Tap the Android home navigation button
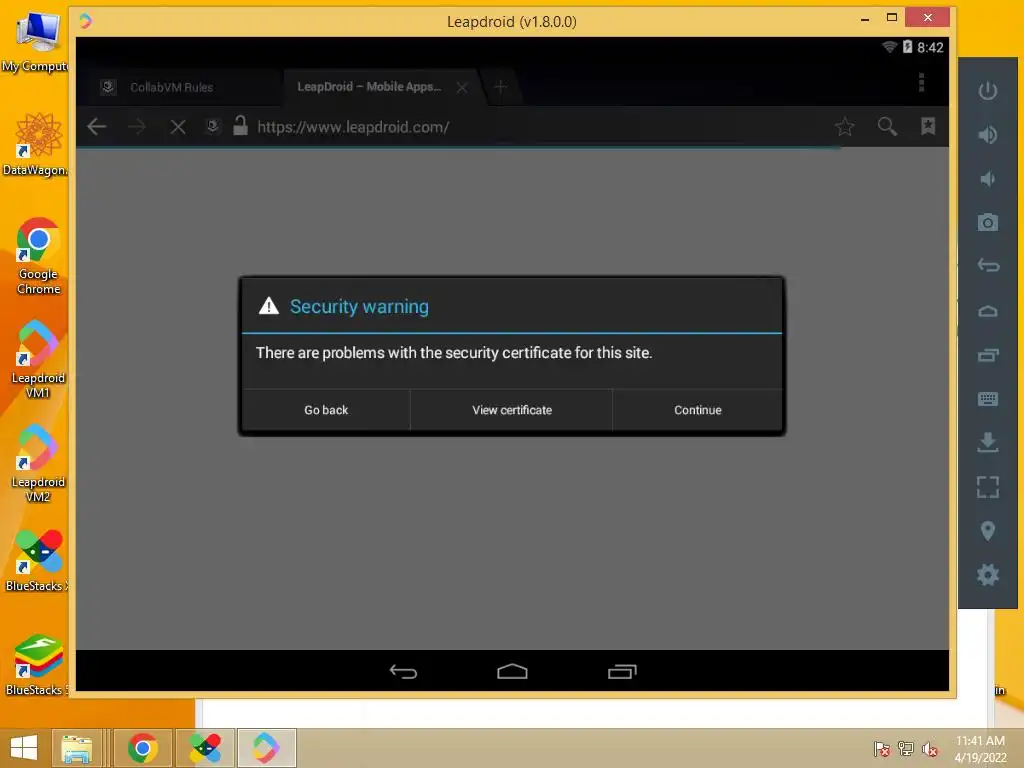This screenshot has height=768, width=1024. pyautogui.click(x=512, y=671)
